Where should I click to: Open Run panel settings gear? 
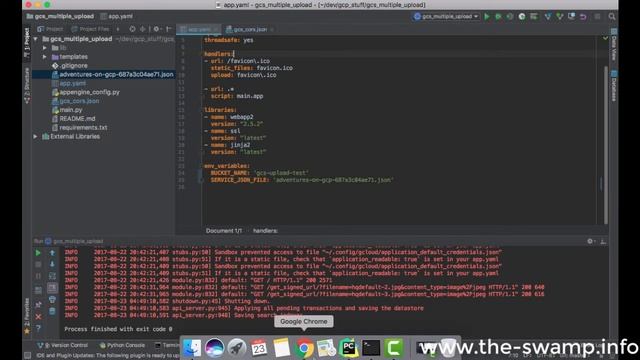(x=591, y=241)
